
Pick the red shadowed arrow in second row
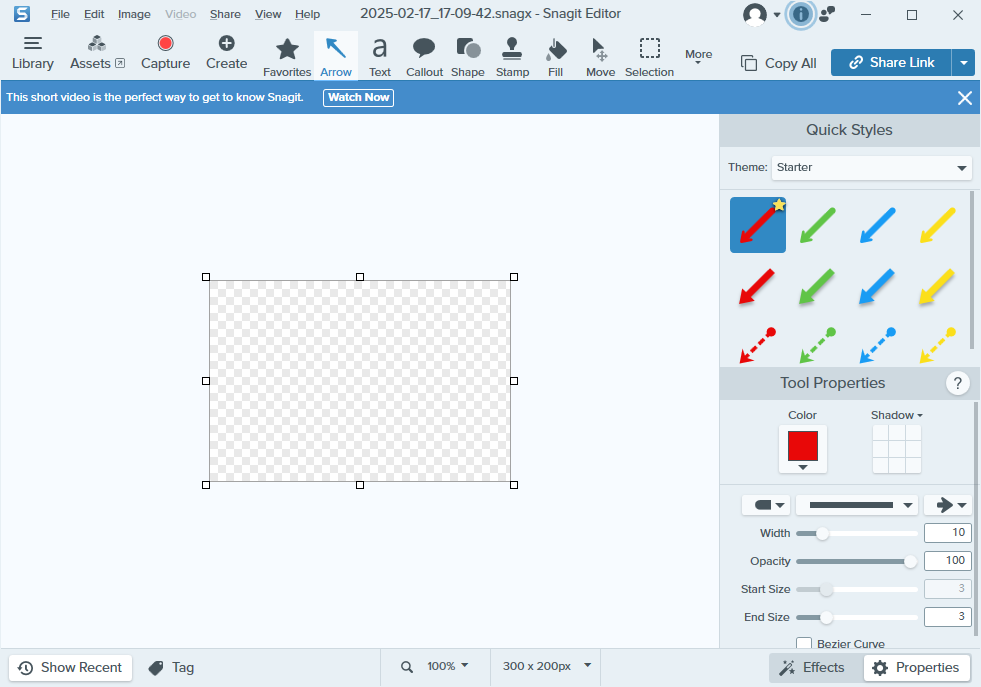756,287
